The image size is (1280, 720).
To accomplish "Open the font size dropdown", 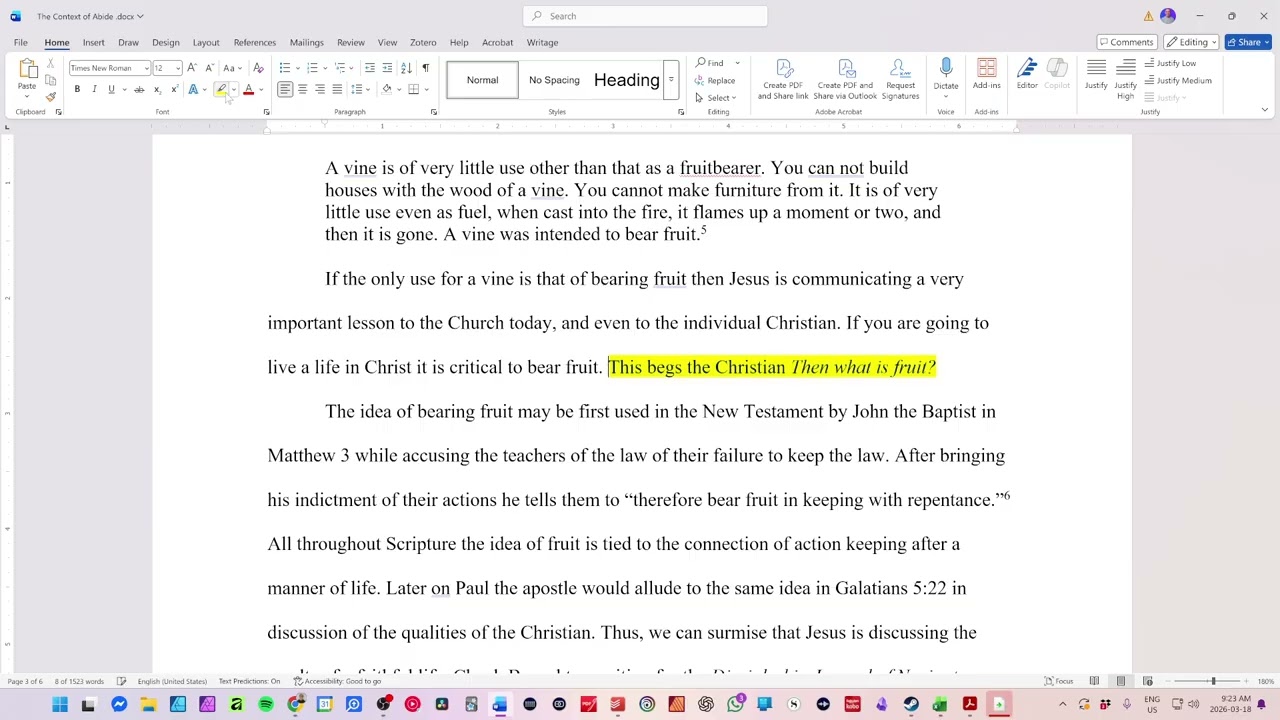I will pos(177,68).
